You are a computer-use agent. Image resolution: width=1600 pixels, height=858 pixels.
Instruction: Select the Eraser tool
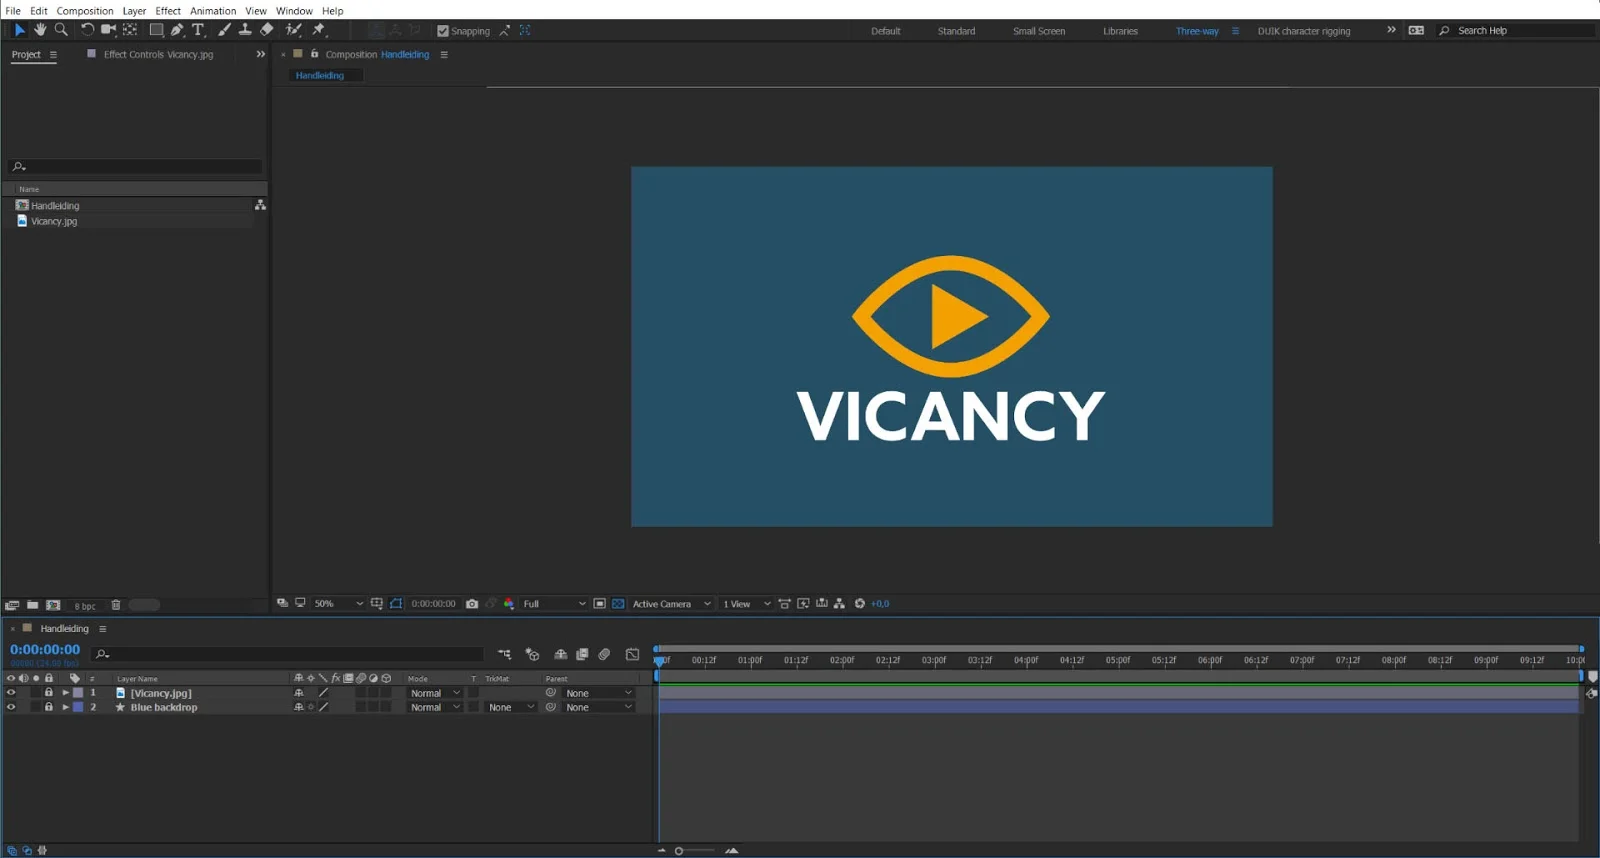266,30
